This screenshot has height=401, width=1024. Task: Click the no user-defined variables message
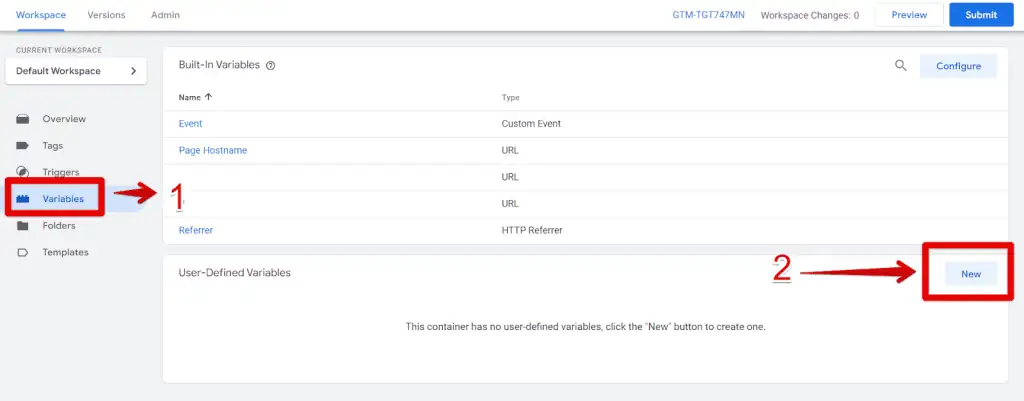(x=585, y=327)
